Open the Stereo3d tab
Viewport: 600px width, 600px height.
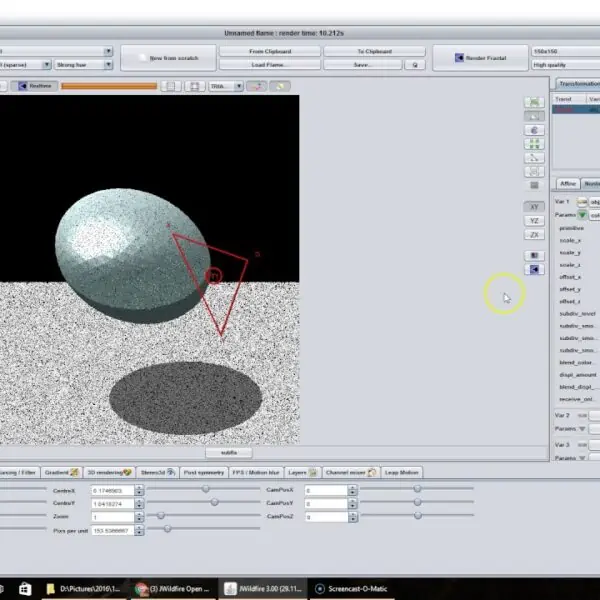click(x=158, y=473)
